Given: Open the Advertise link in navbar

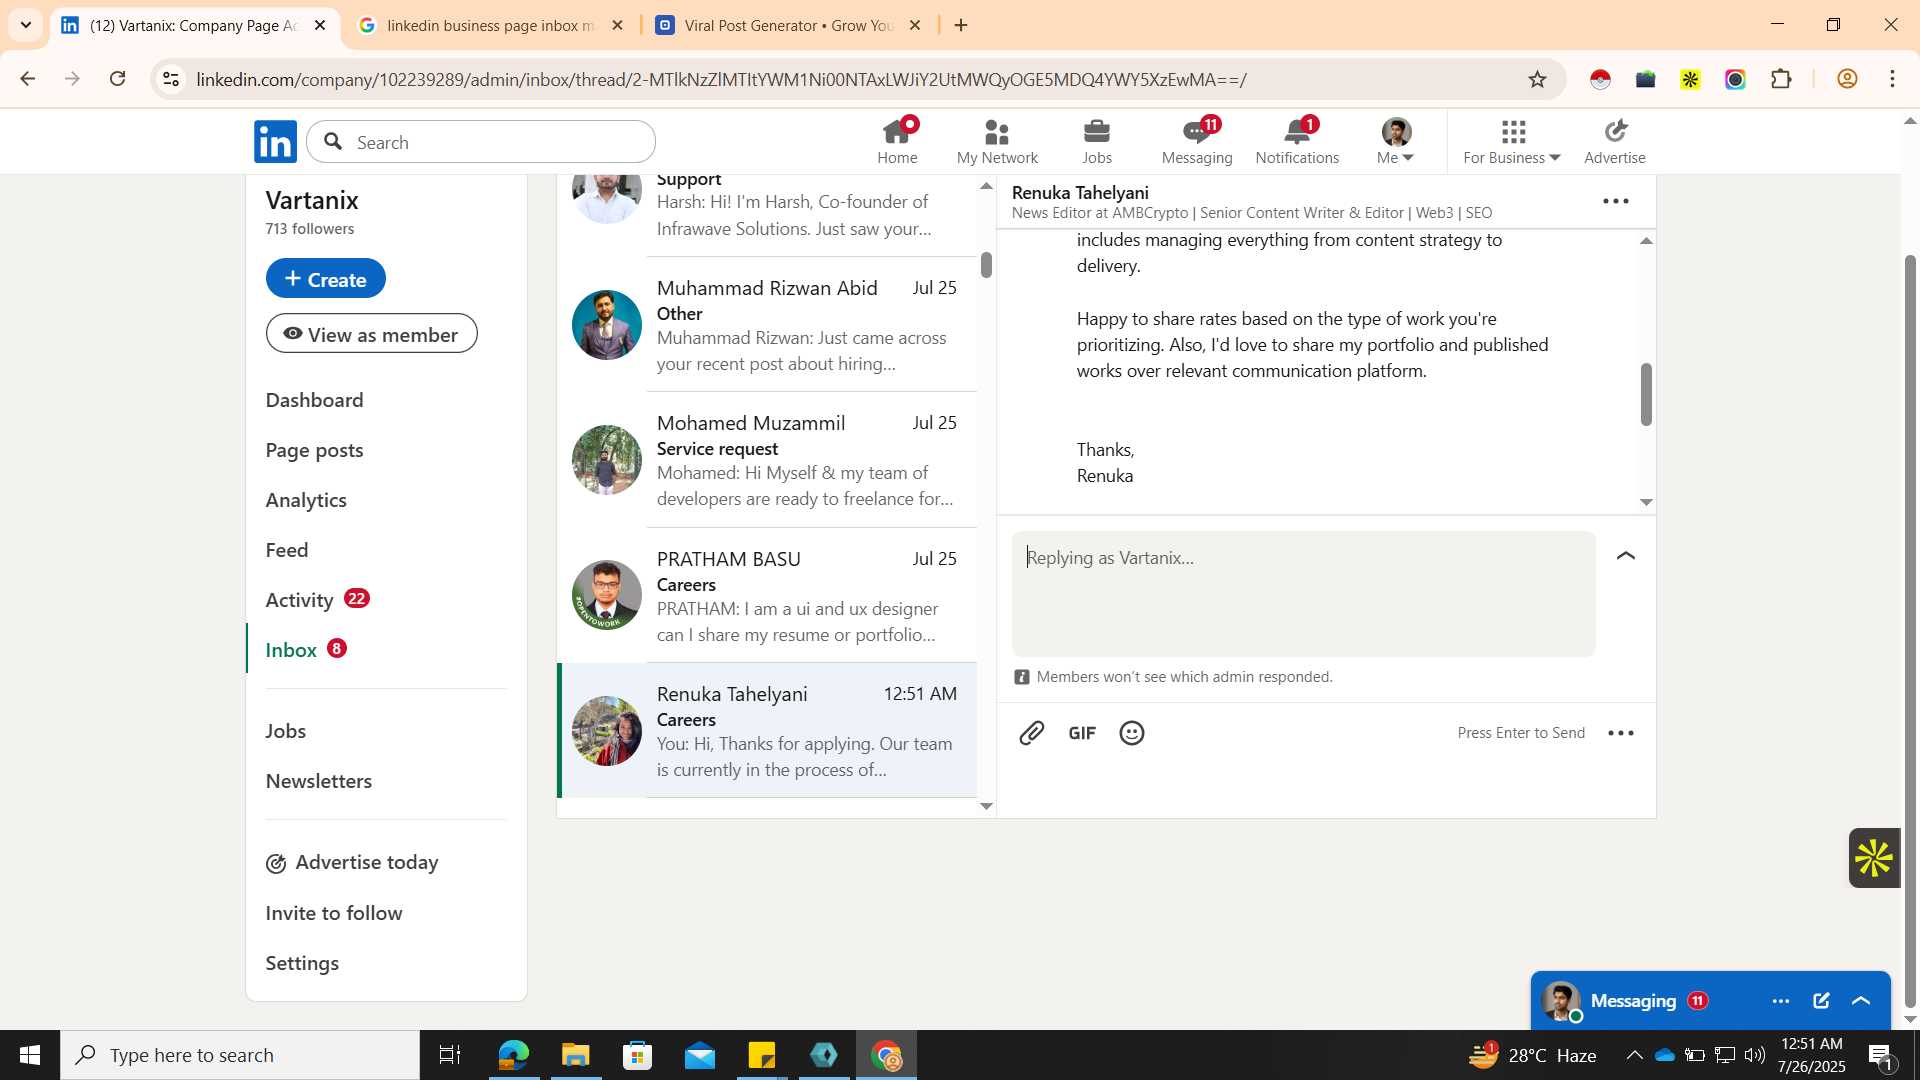Looking at the screenshot, I should [x=1614, y=142].
